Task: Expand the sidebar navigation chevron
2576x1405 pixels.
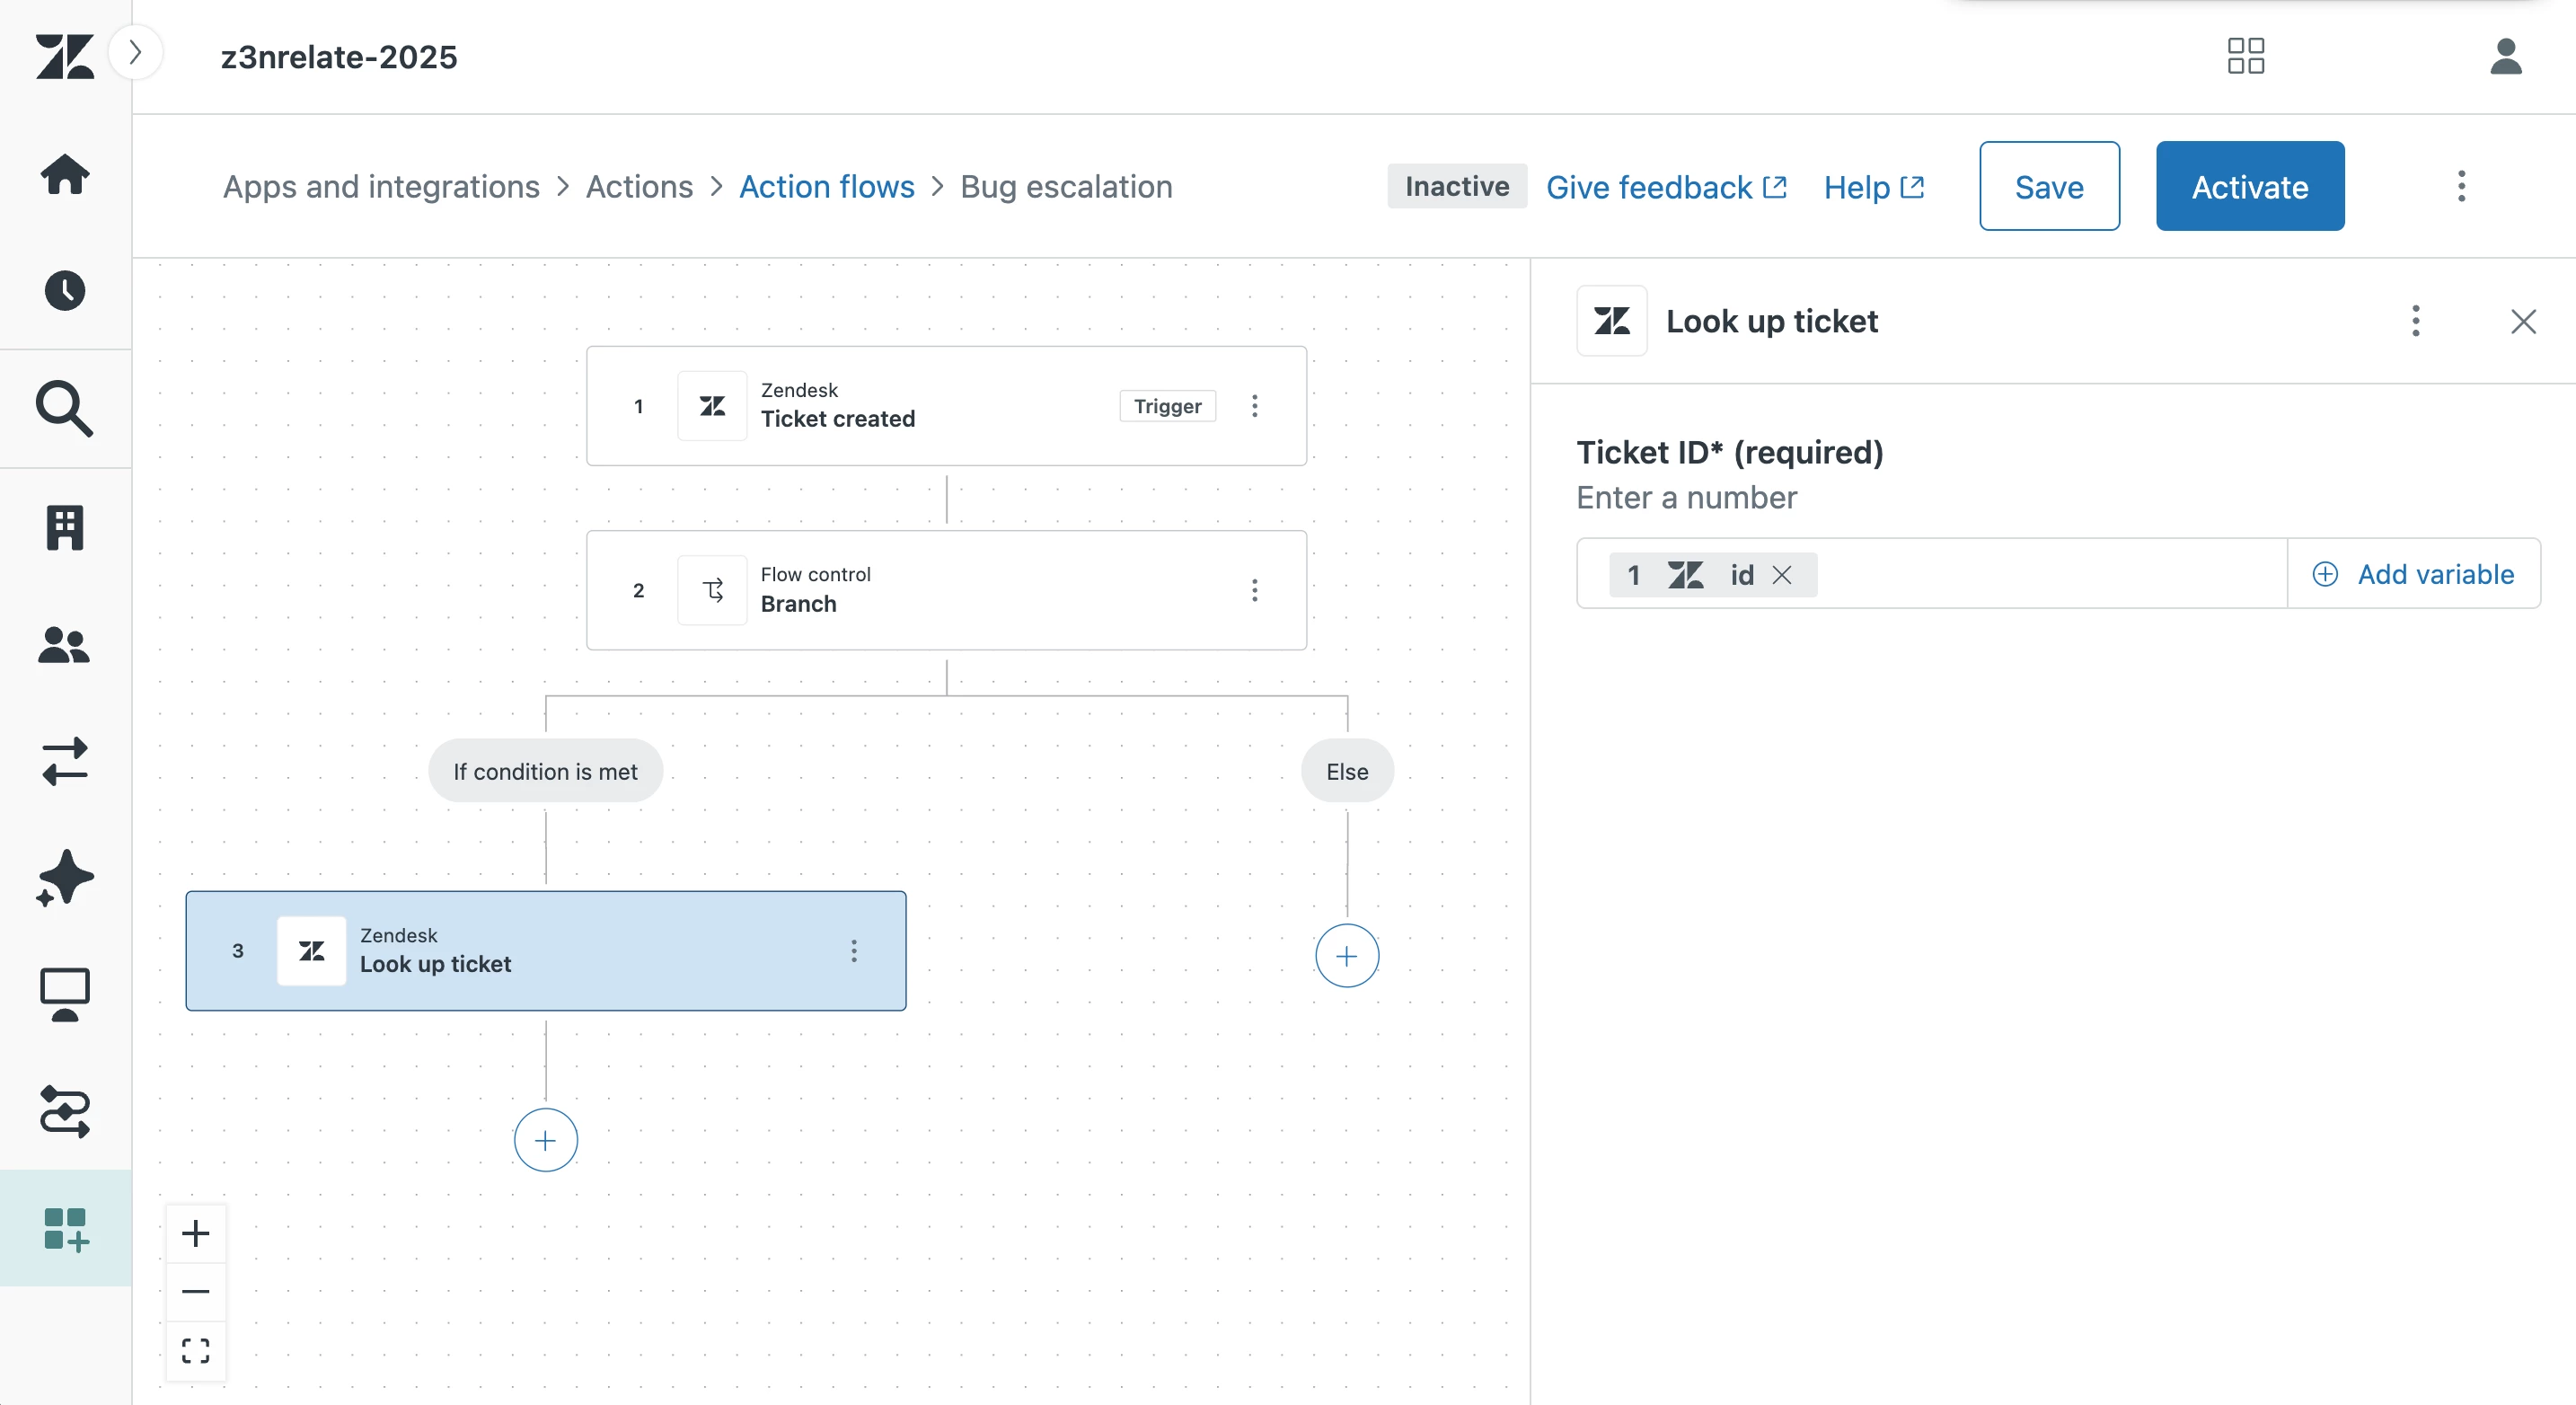Action: tap(136, 52)
